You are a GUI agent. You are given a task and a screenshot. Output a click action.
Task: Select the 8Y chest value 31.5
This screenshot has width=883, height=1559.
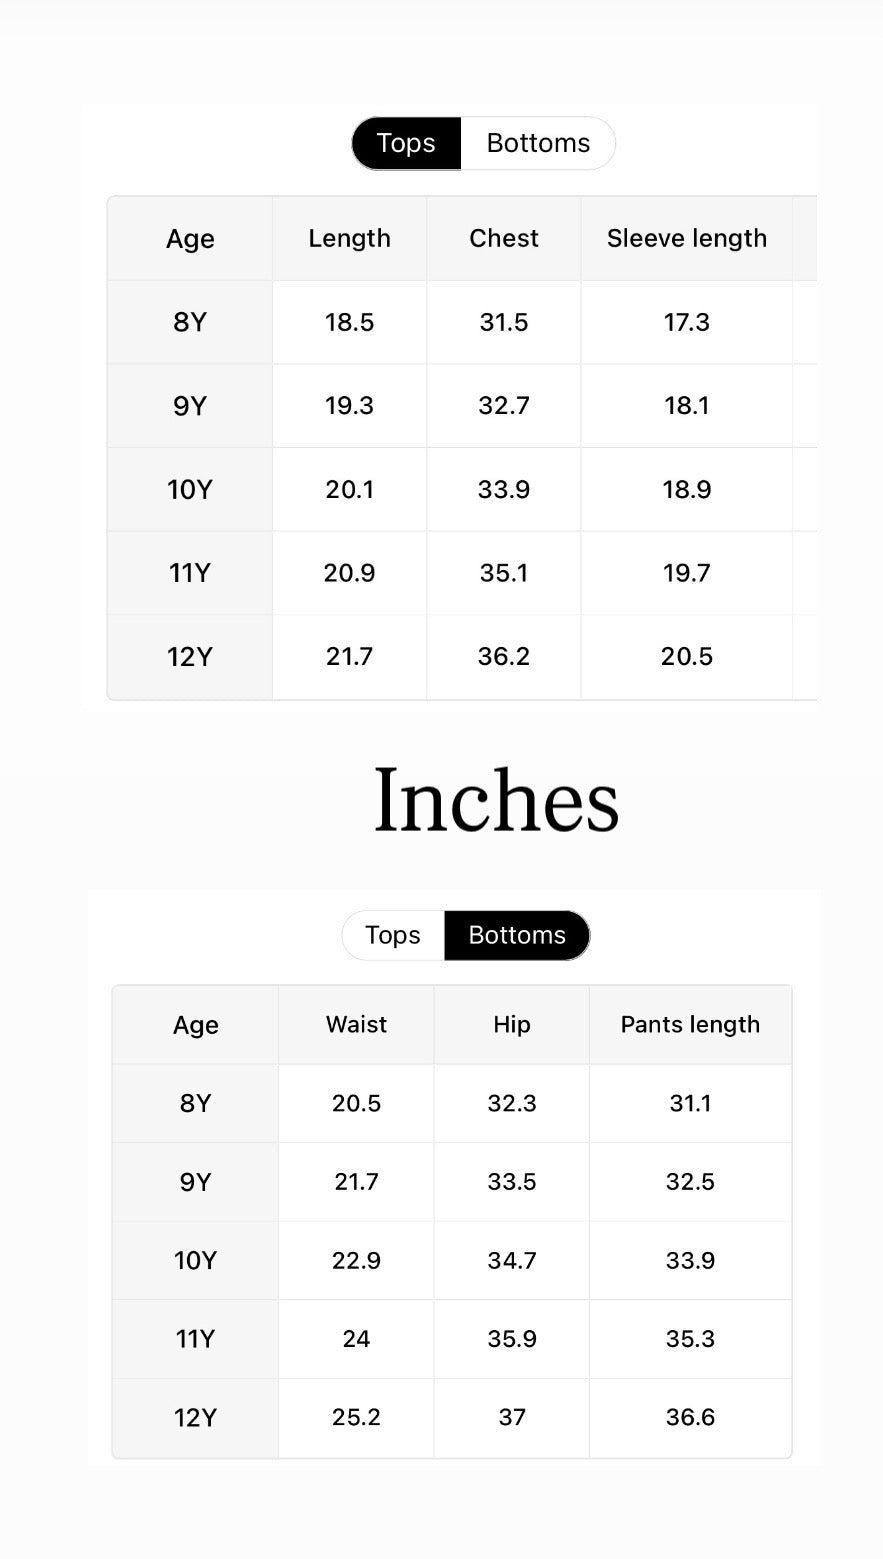coord(504,322)
